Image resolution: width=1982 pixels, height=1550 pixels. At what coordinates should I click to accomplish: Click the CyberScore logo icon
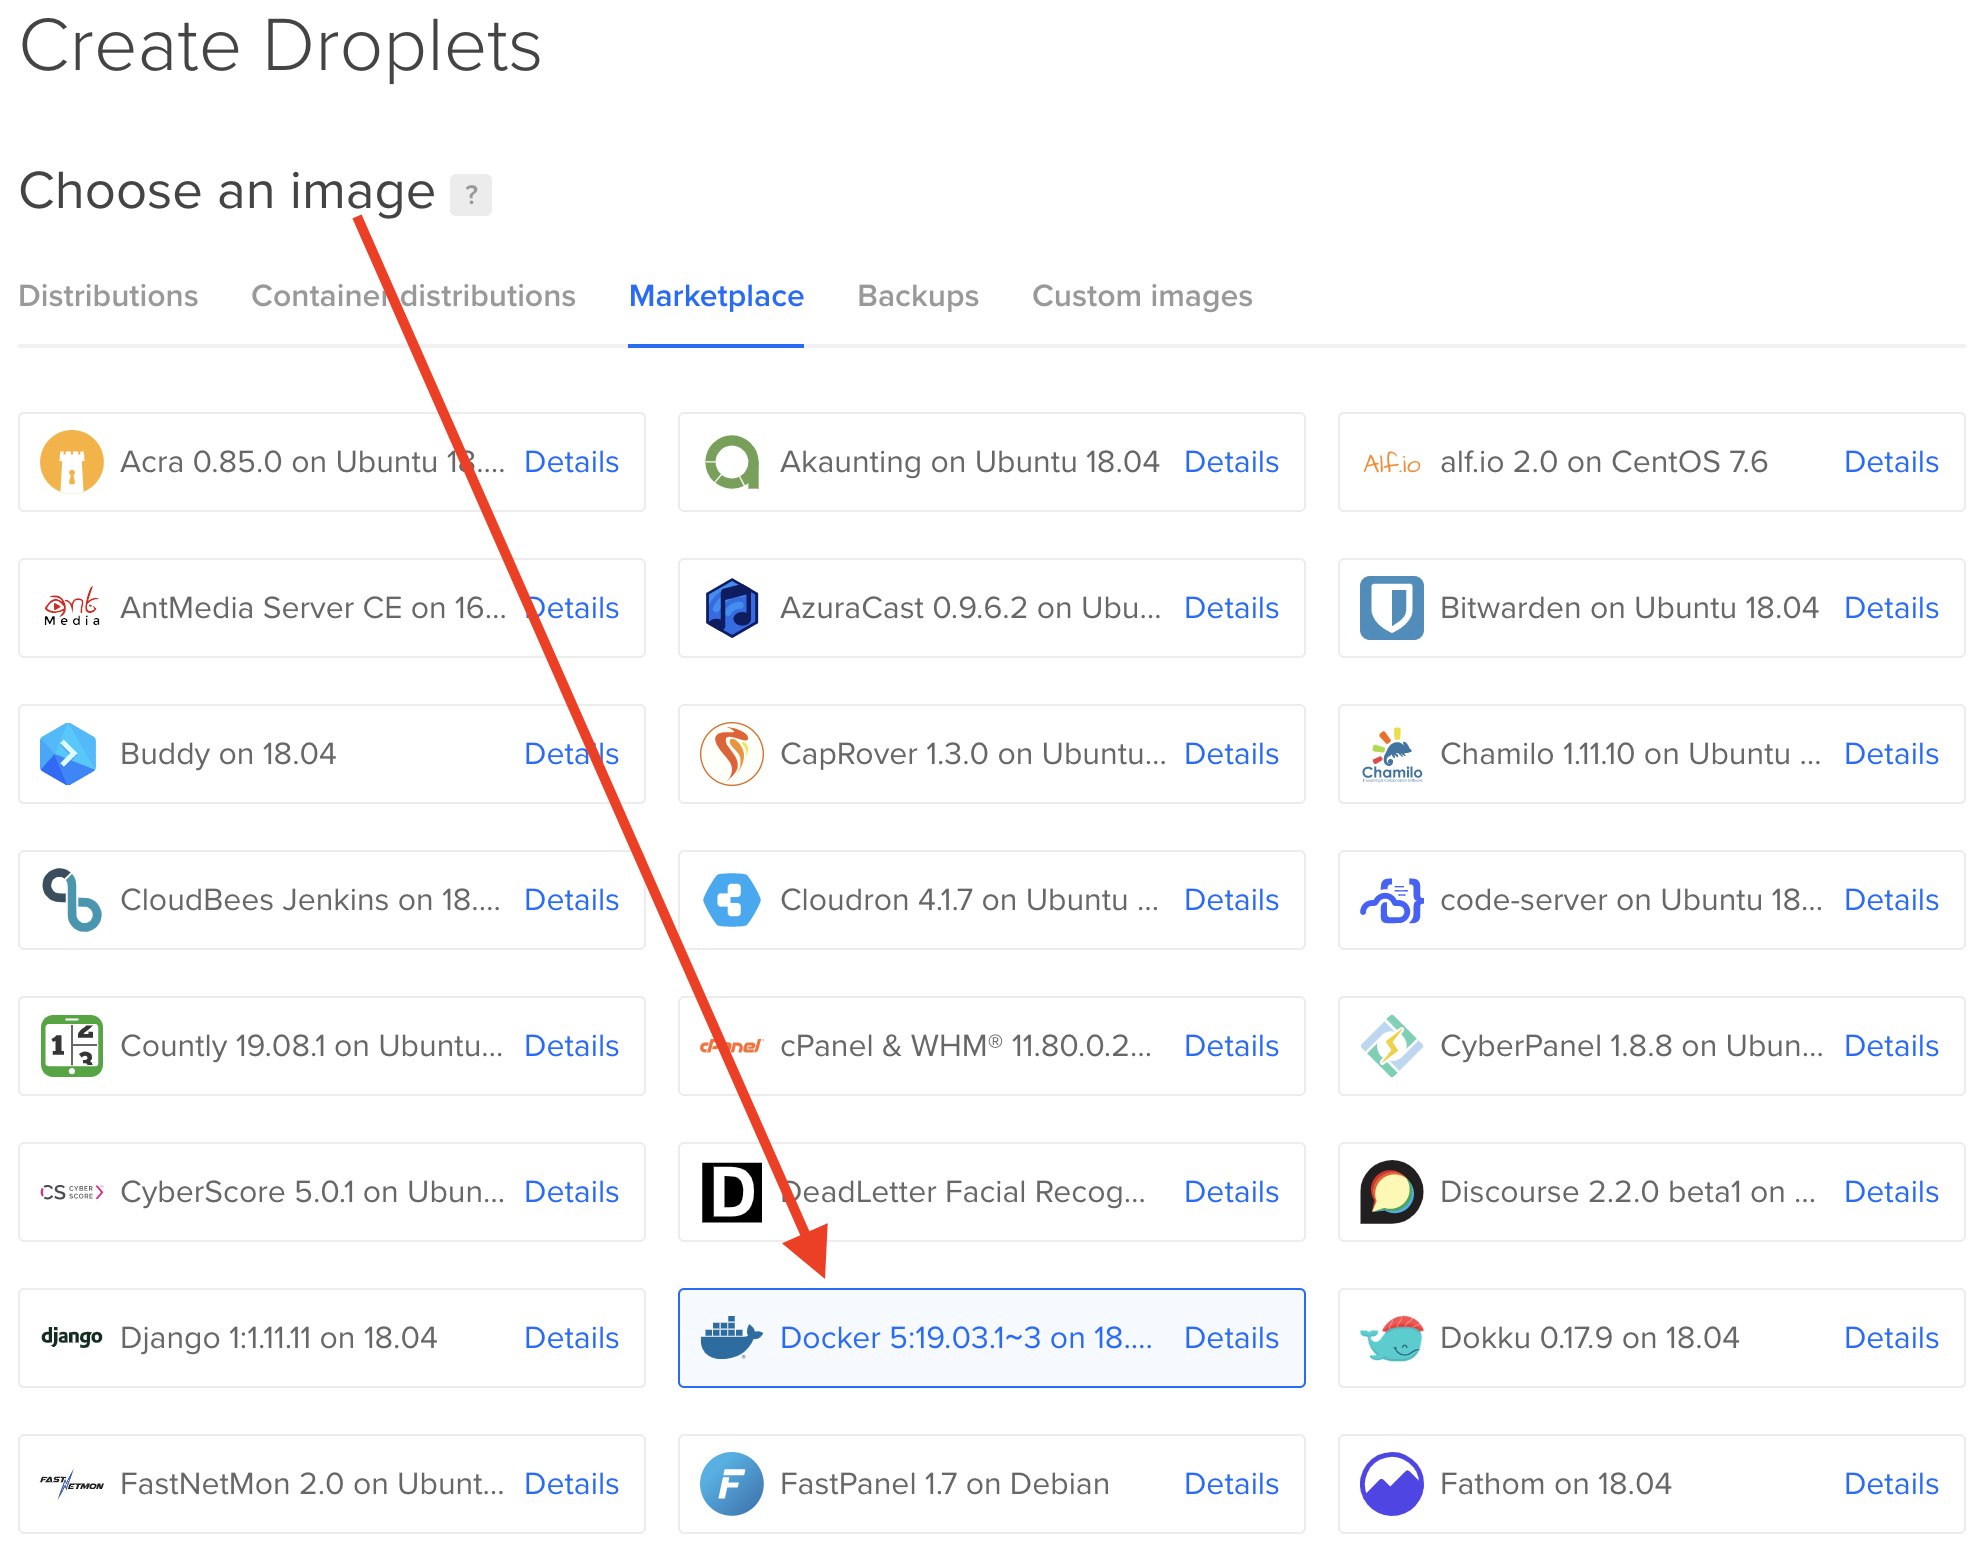click(x=72, y=1192)
